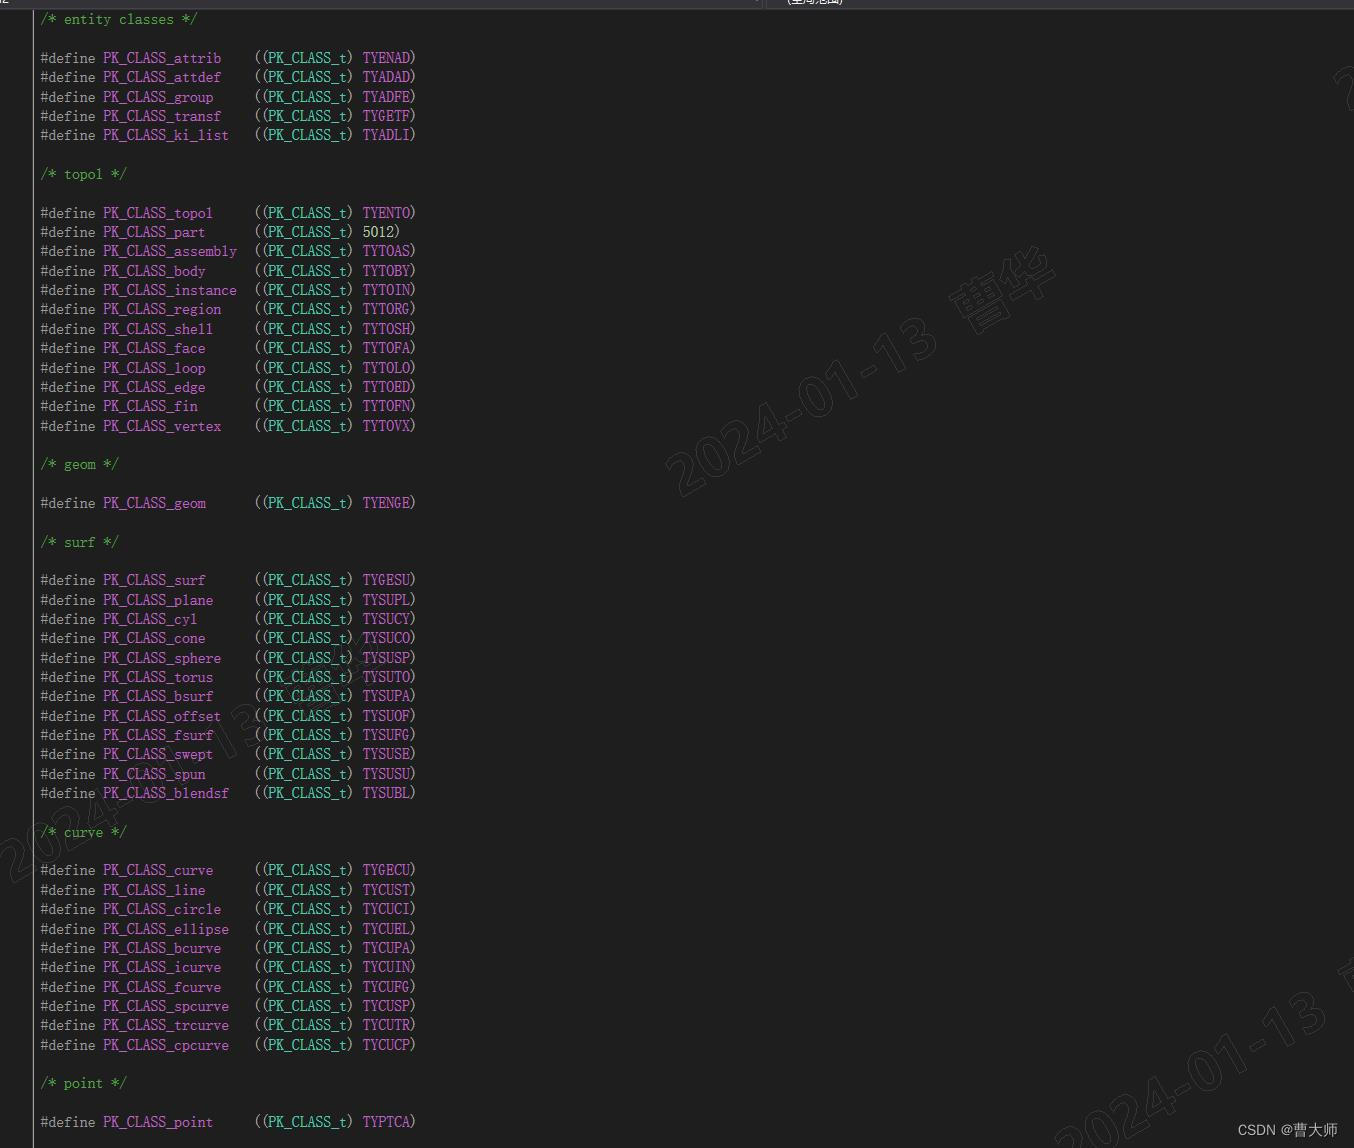Viewport: 1354px width, 1148px height.
Task: Click the TYADAD value on the attdef line
Action: tap(386, 77)
